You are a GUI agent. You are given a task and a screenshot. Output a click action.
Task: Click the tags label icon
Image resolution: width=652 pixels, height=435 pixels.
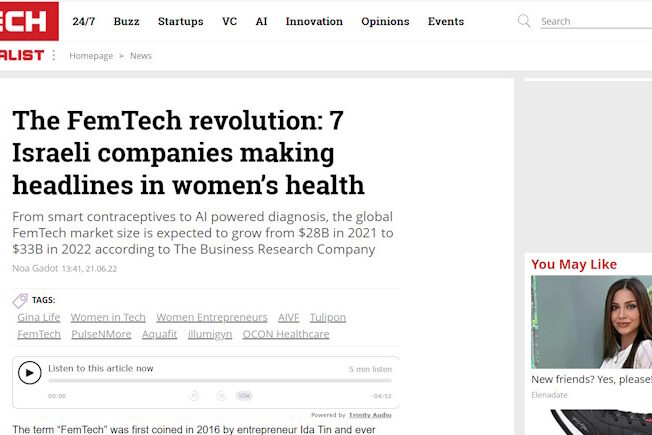(20, 300)
